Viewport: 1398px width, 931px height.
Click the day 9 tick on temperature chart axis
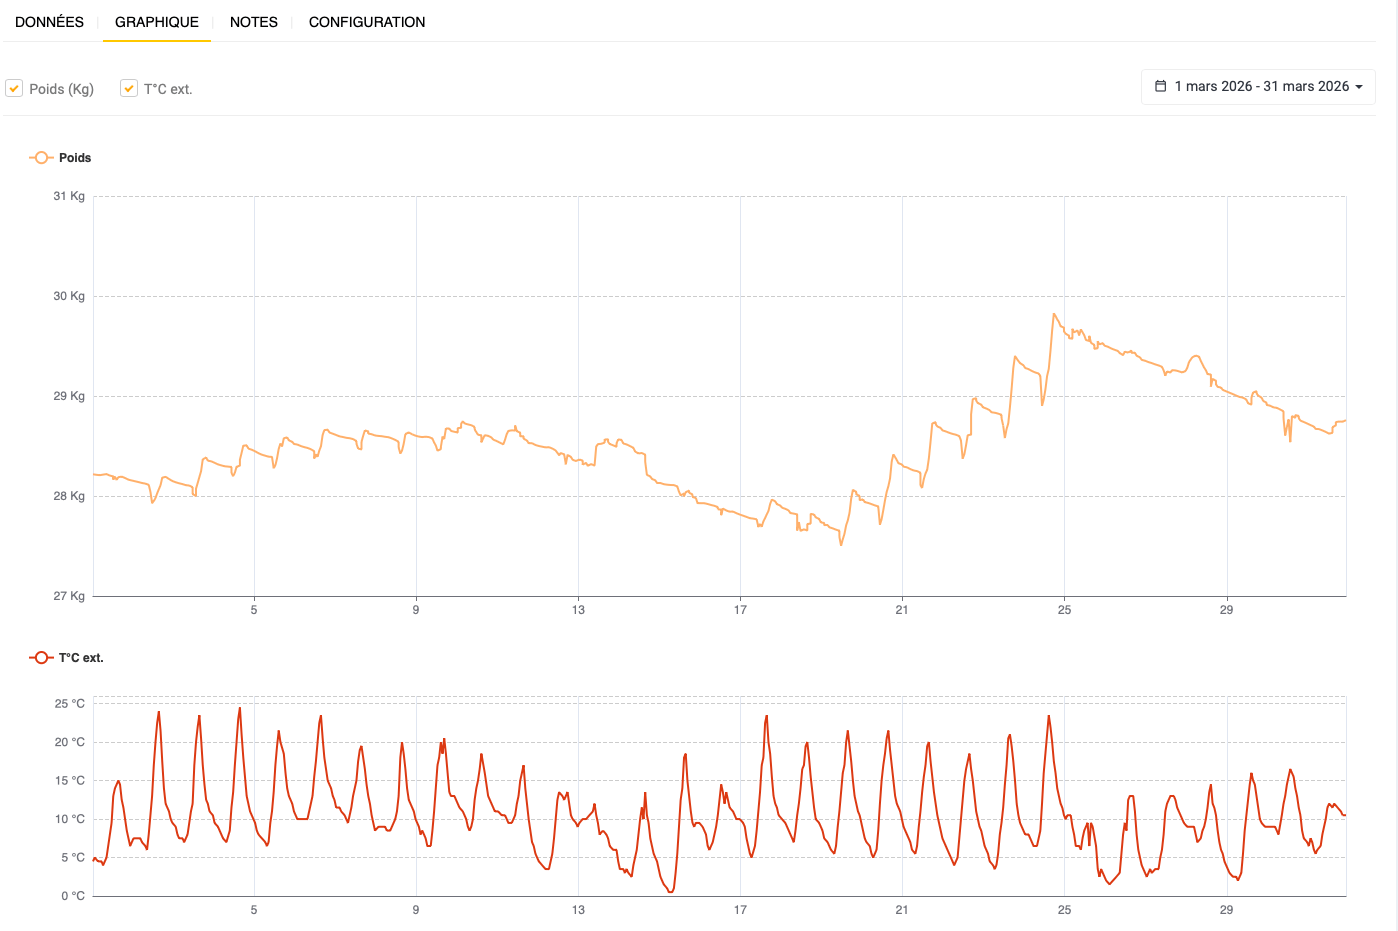416,909
